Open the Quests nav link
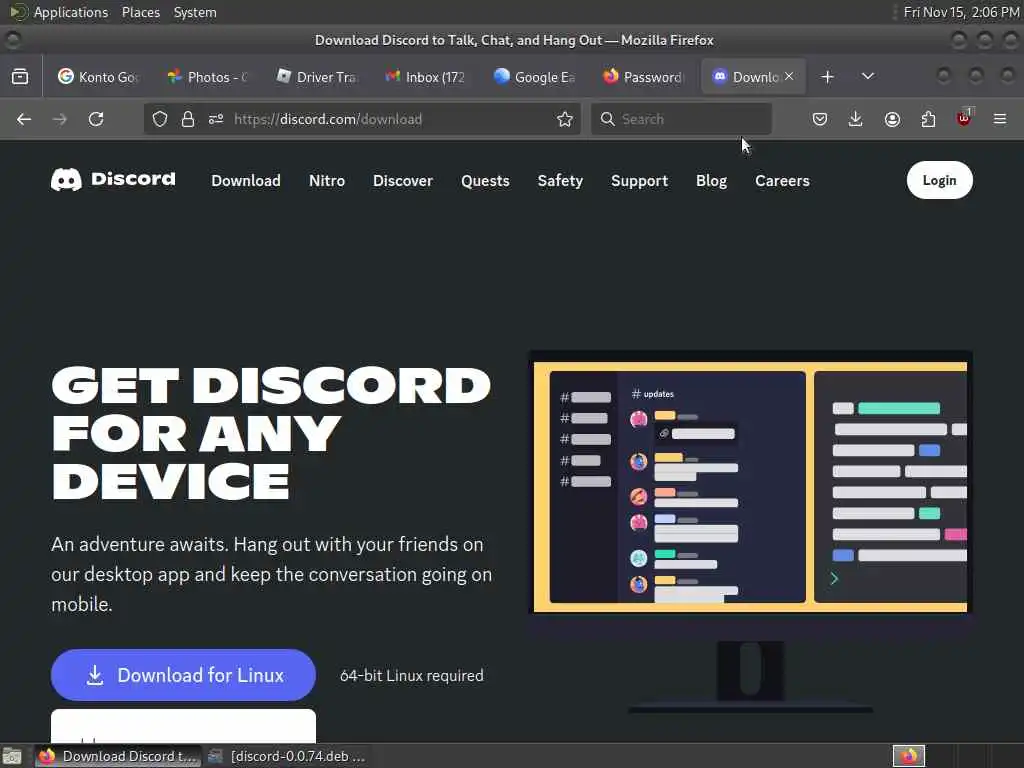 (x=485, y=181)
